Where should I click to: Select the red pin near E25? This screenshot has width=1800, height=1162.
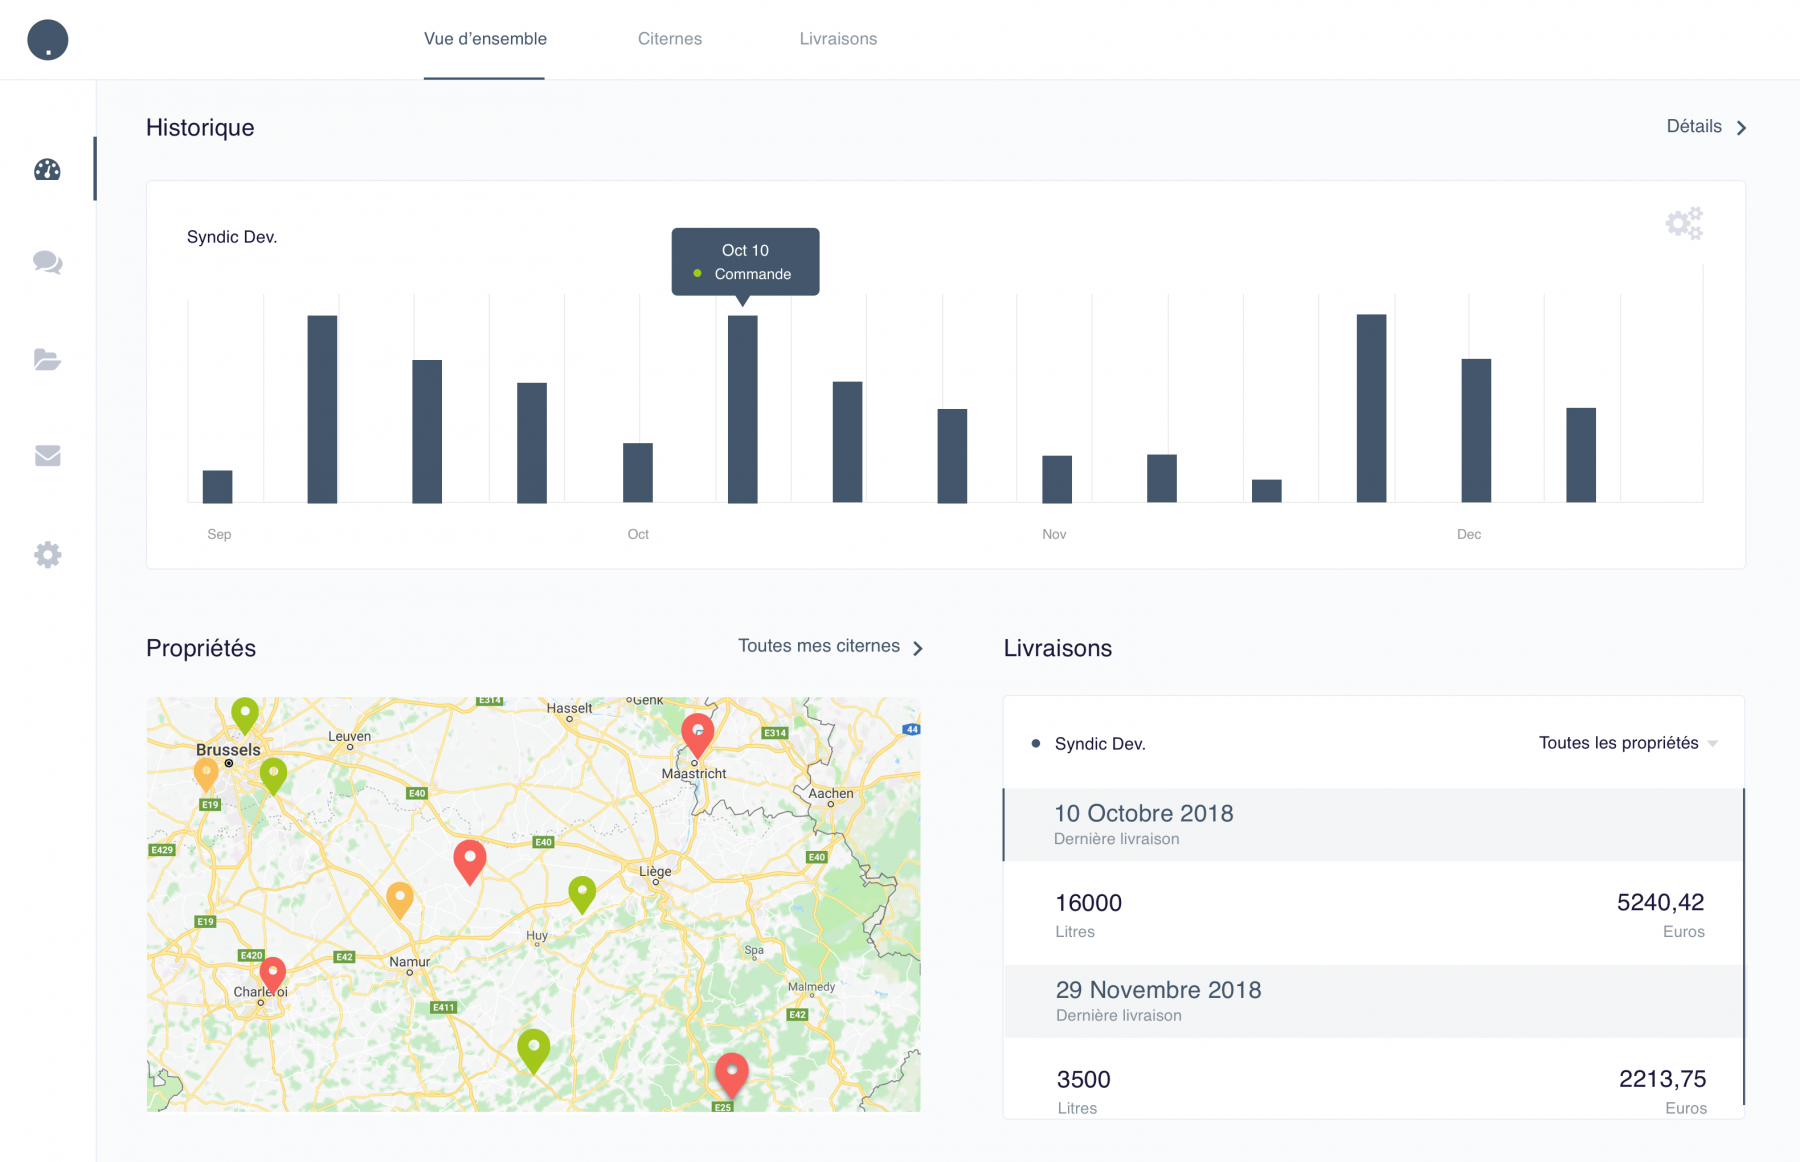(x=732, y=1076)
